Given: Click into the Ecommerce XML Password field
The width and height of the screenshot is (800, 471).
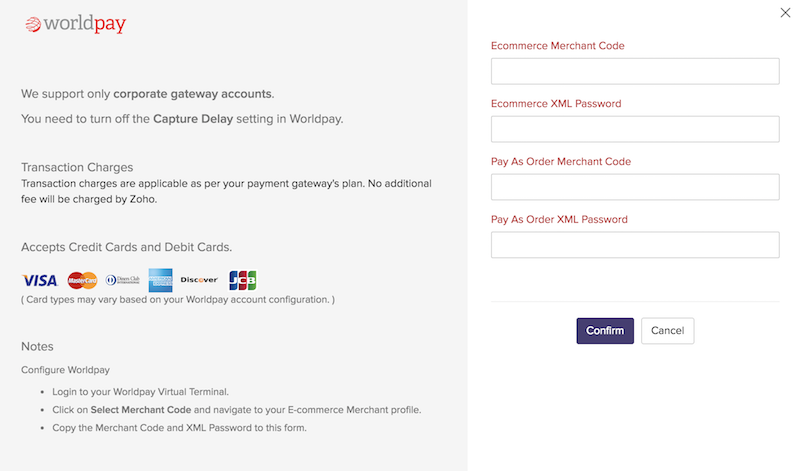Looking at the screenshot, I should click(x=635, y=129).
